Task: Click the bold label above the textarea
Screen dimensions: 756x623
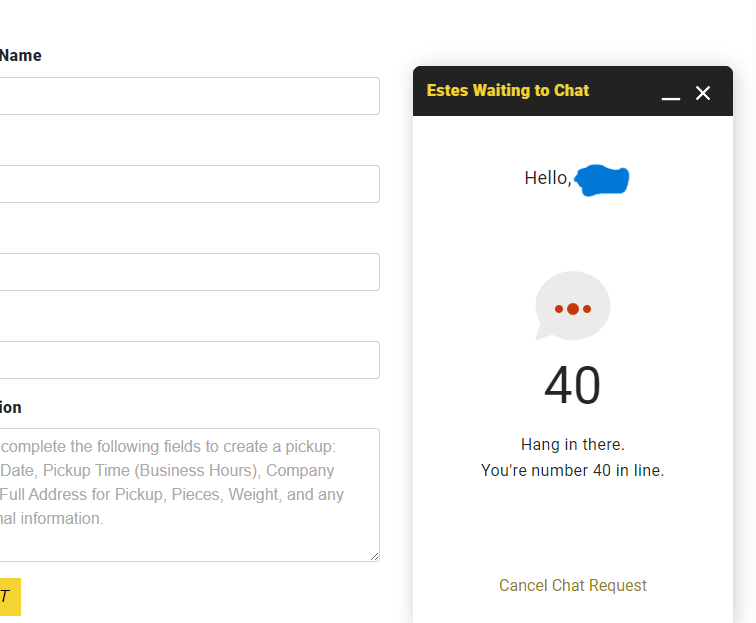Action: click(10, 408)
